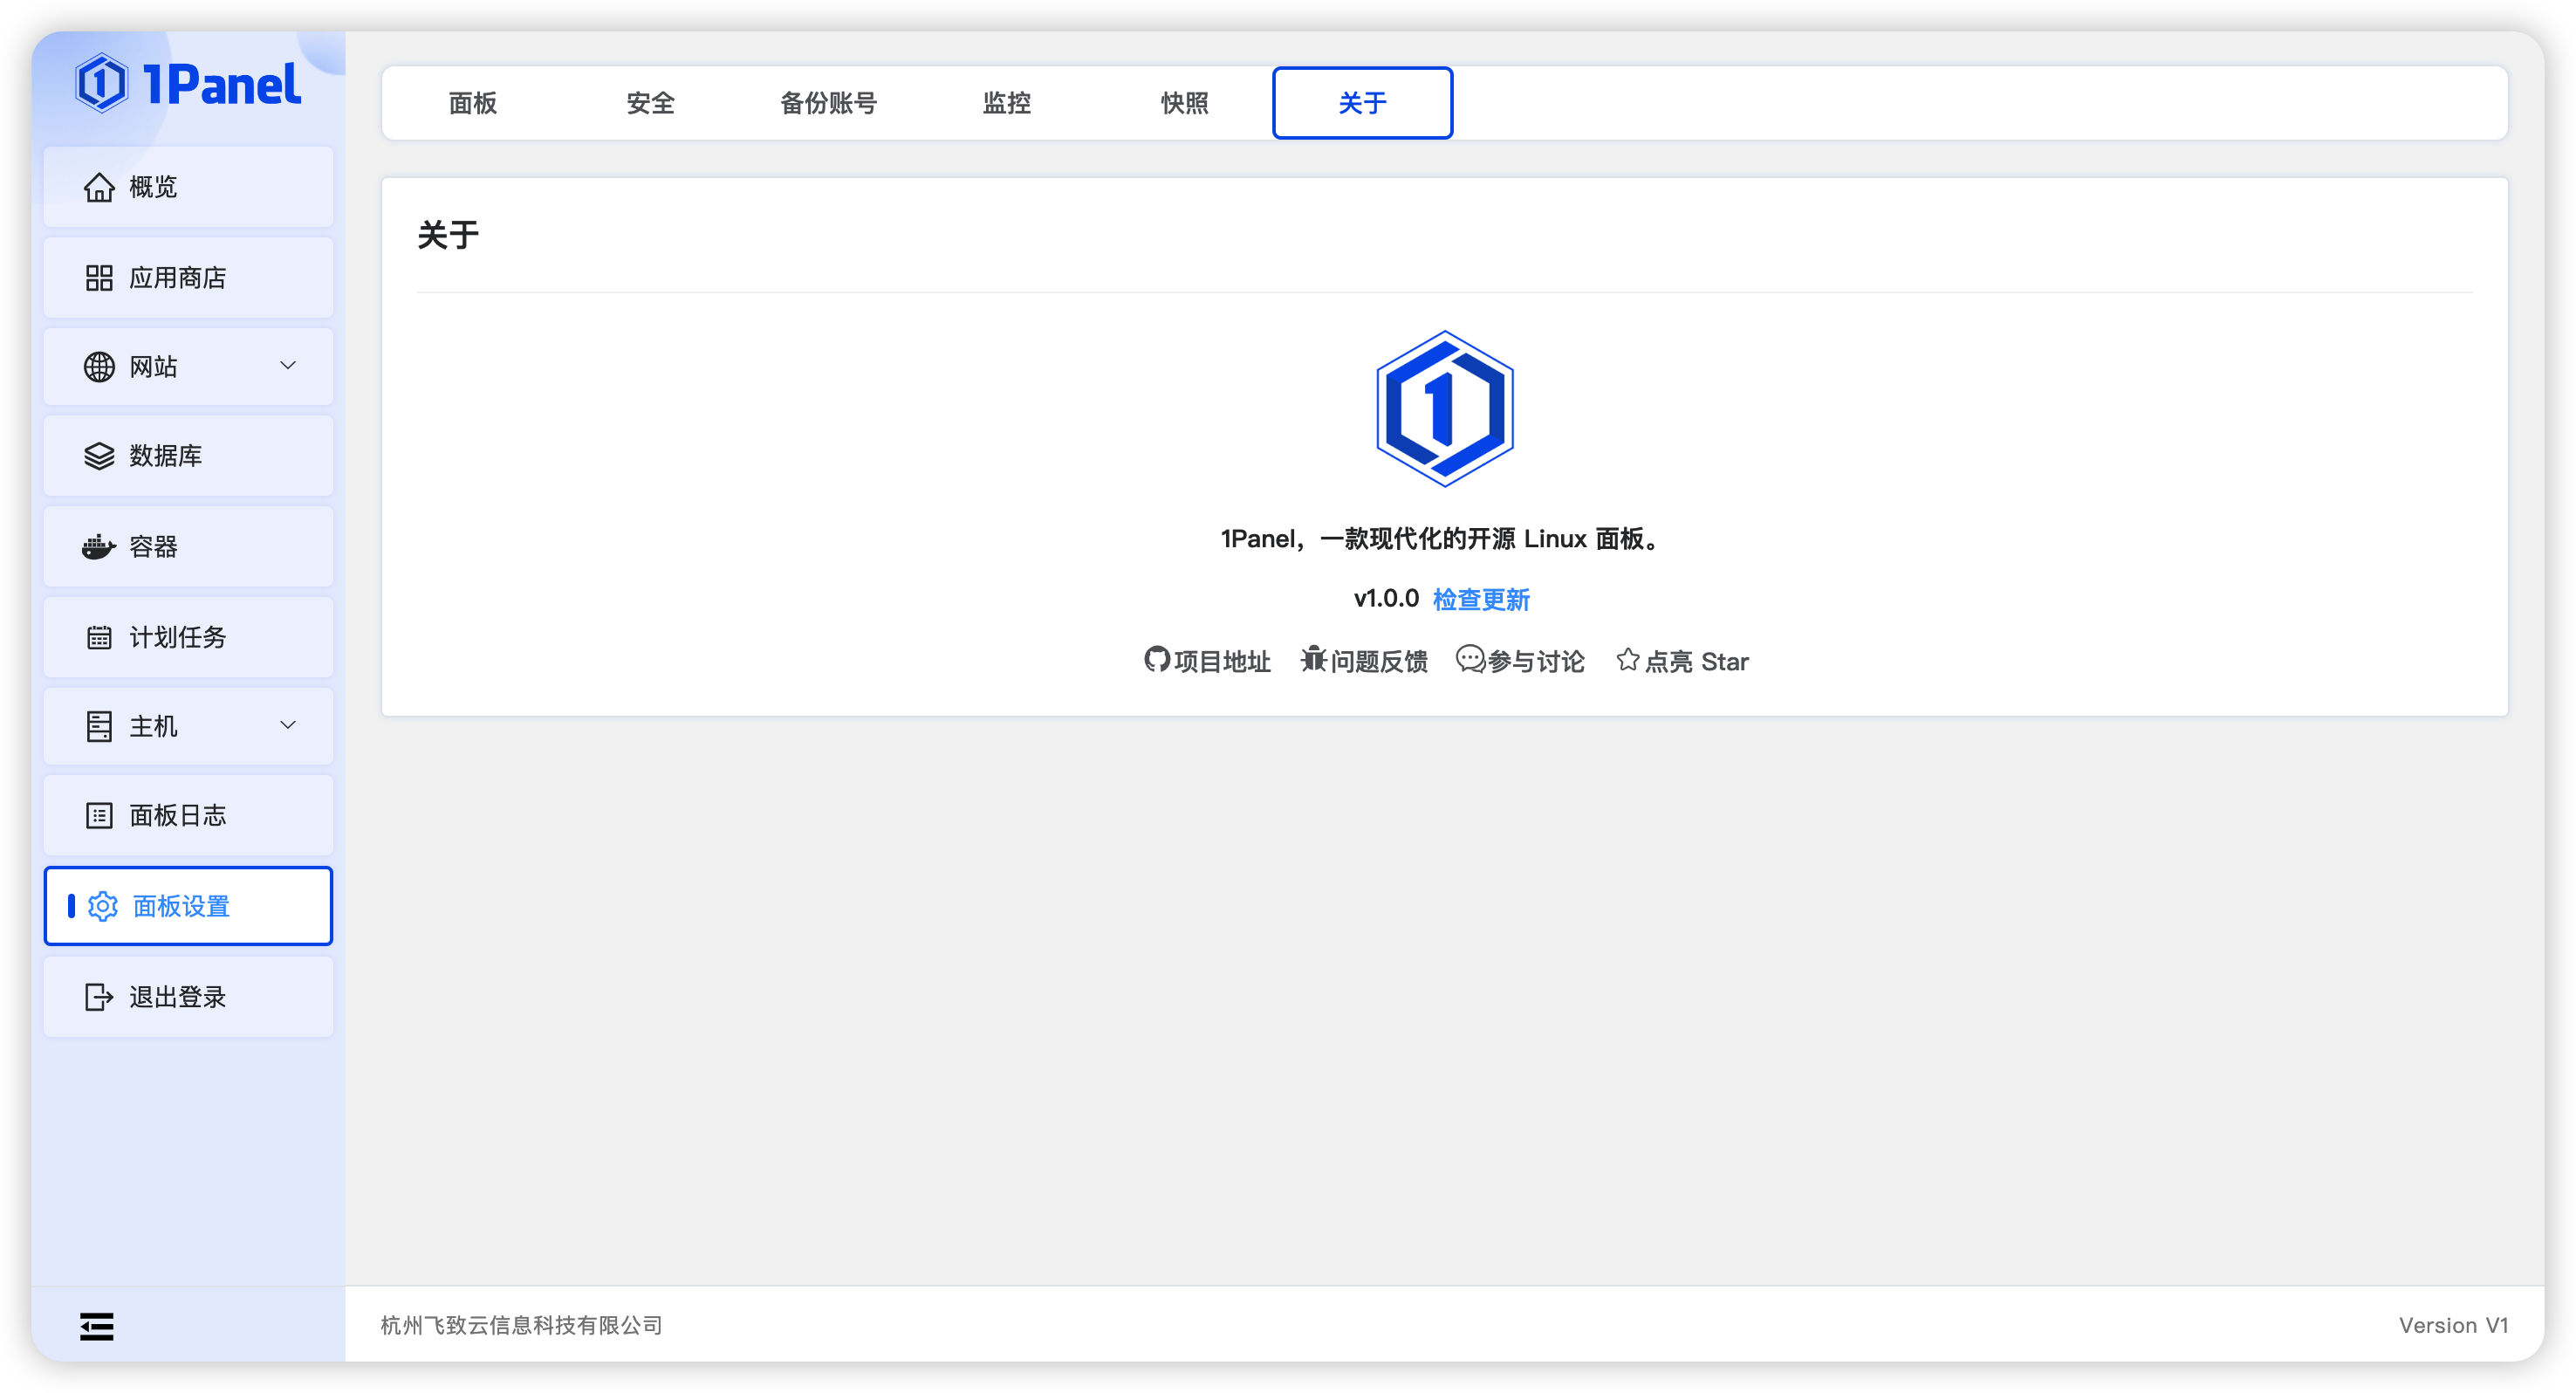2576x1393 pixels.
Task: Click the 检查更新 update link
Action: pyautogui.click(x=1481, y=599)
